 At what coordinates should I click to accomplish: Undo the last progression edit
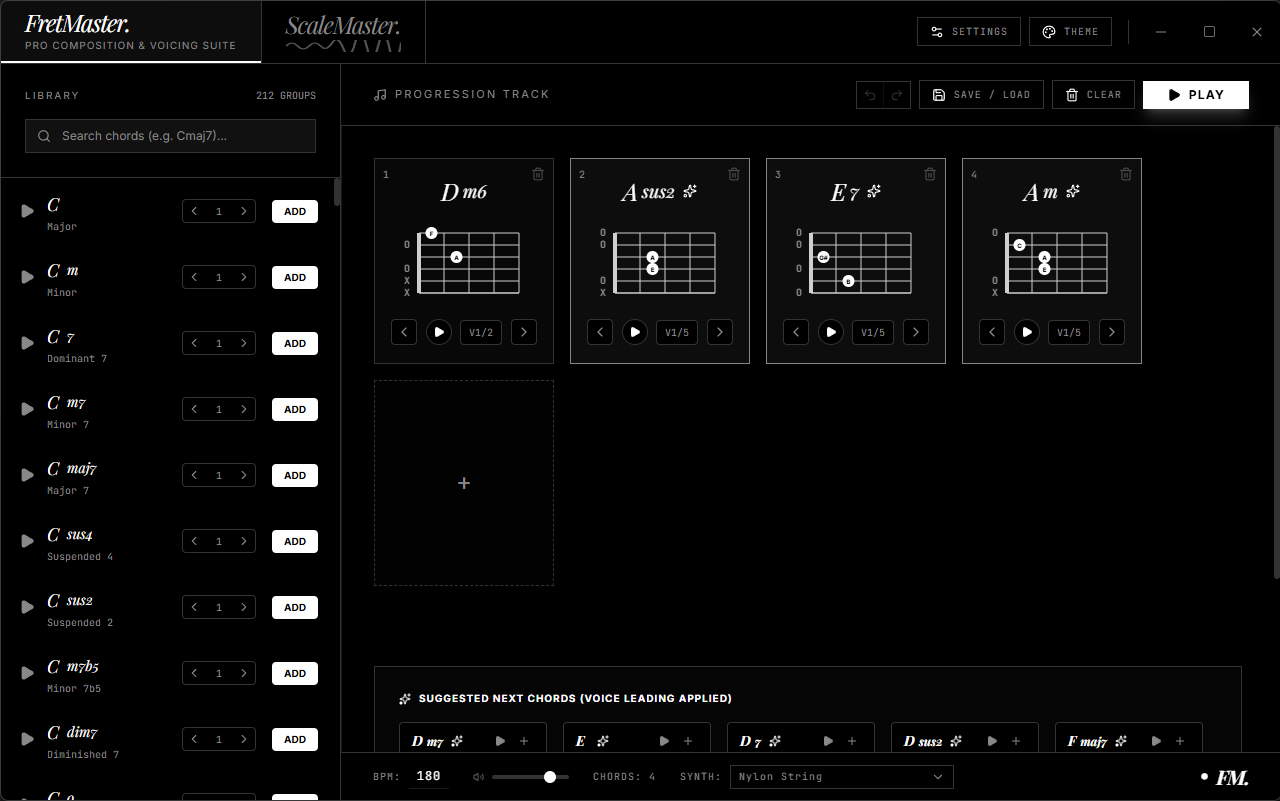pyautogui.click(x=869, y=94)
